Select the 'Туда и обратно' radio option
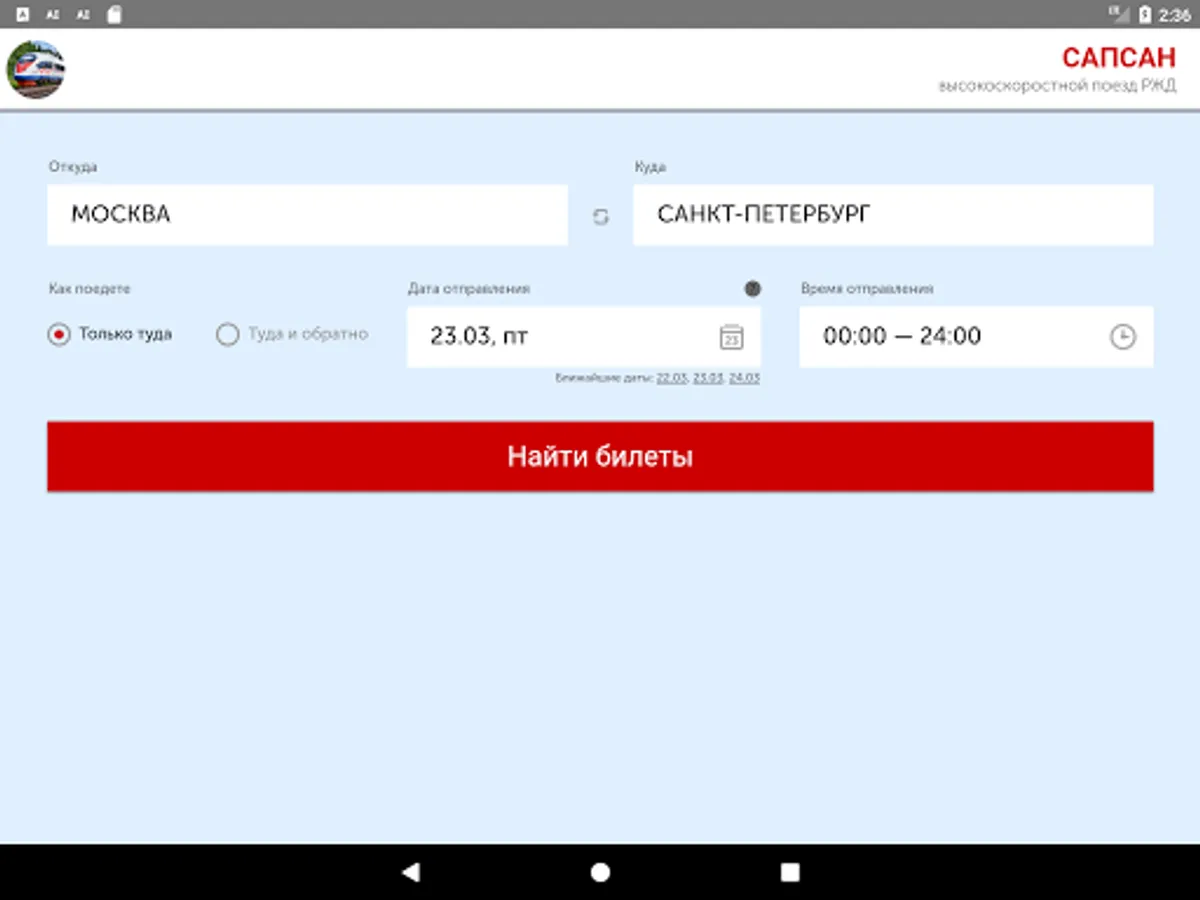Viewport: 1200px width, 900px height. 292,334
